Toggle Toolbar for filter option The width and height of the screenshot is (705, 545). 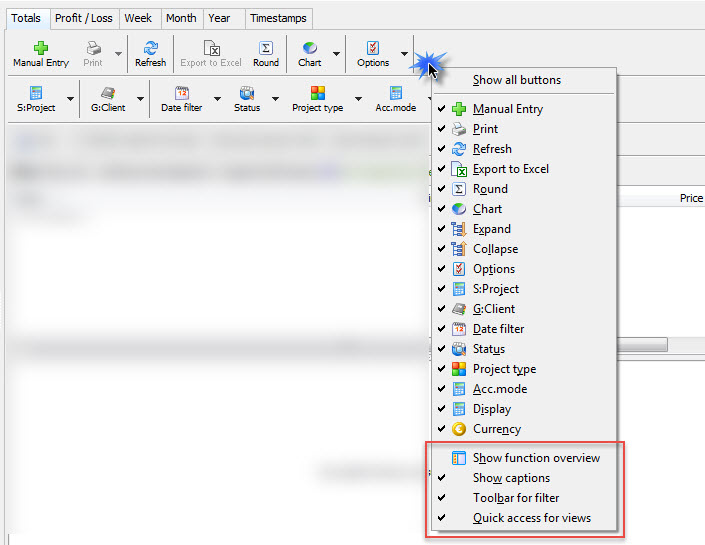pyautogui.click(x=516, y=498)
